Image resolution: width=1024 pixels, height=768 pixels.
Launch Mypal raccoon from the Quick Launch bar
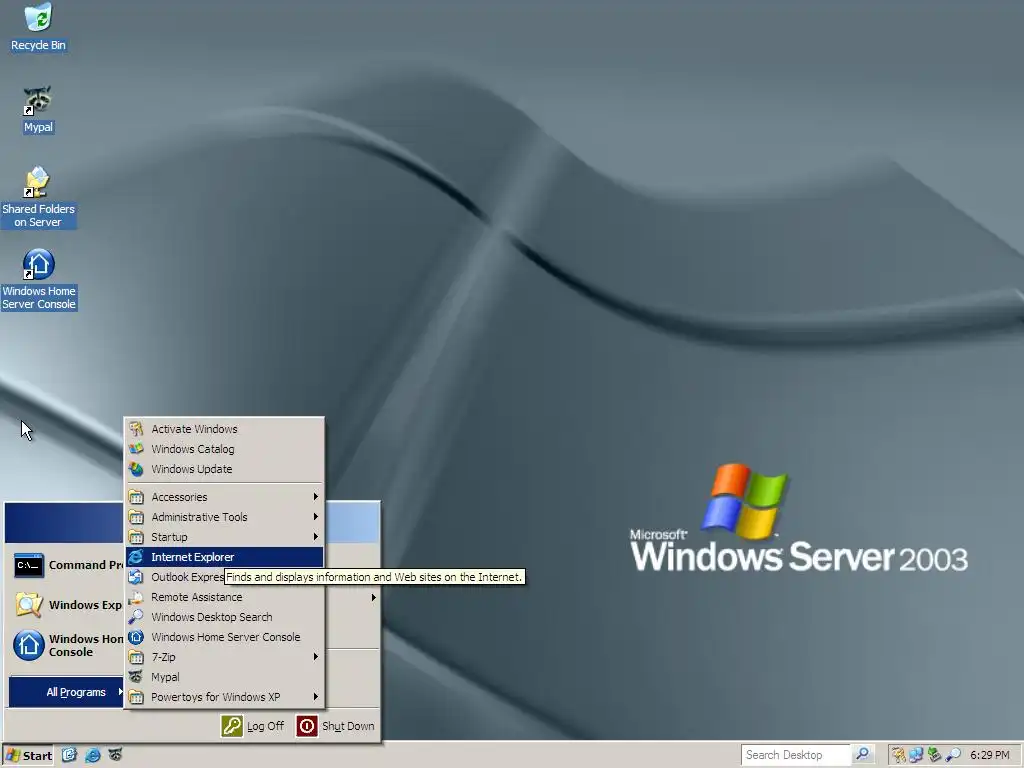pyautogui.click(x=115, y=755)
